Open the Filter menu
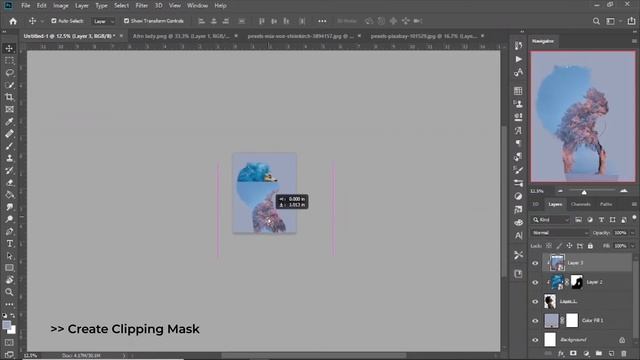Viewport: 640px width, 360px height. coord(142,6)
